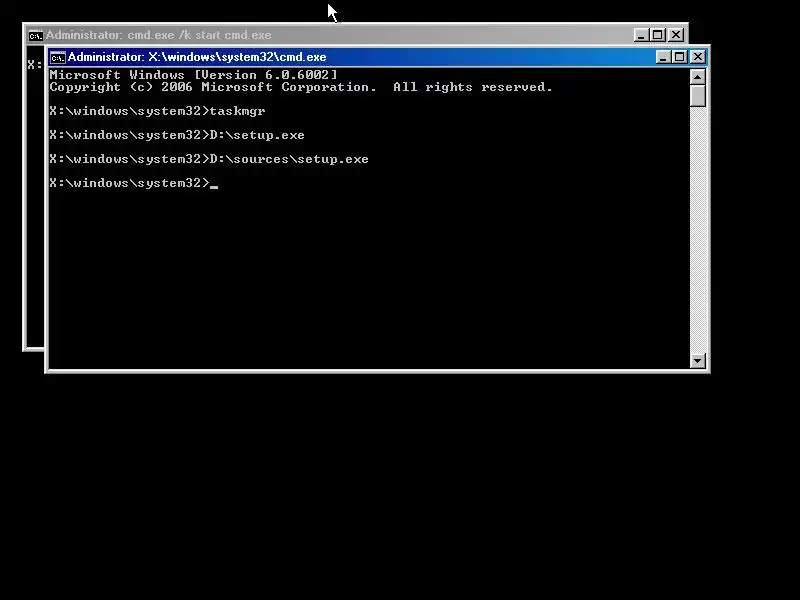The height and width of the screenshot is (600, 800).
Task: Click the 'taskmgr' command line
Action: pyautogui.click(x=157, y=111)
